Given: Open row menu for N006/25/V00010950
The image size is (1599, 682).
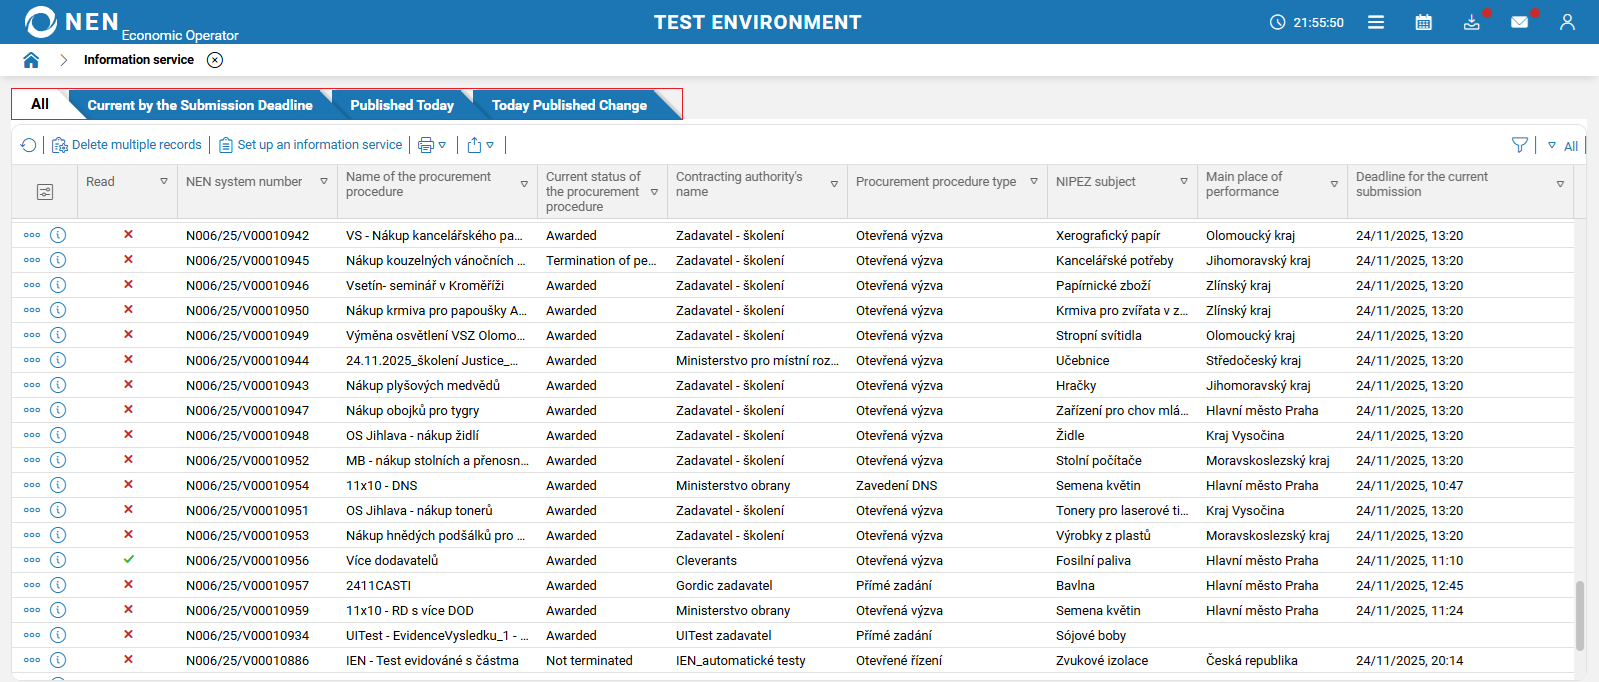Looking at the screenshot, I should pos(32,310).
